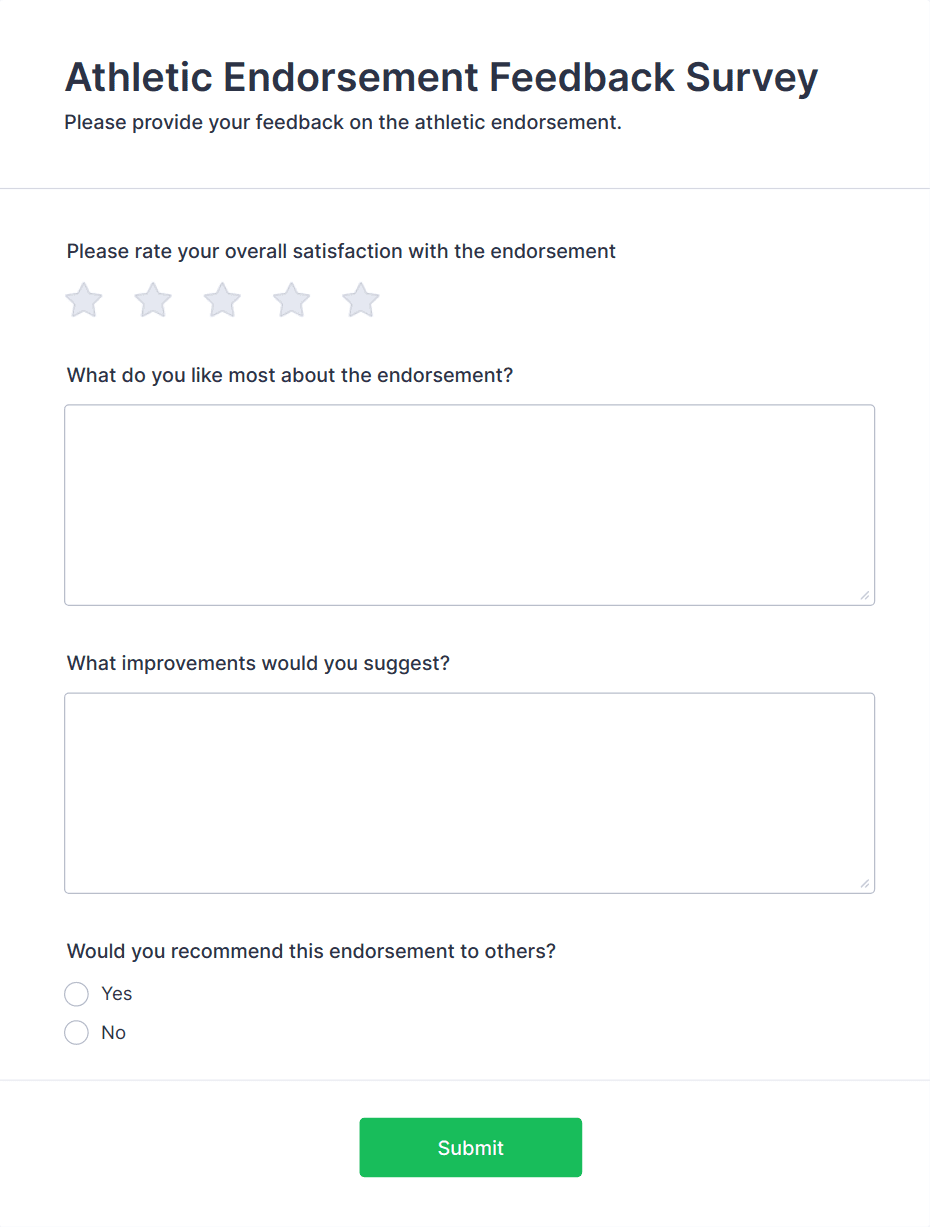The height and width of the screenshot is (1227, 930).
Task: Click the Athletic Endorsement Feedback Survey heading
Action: [441, 77]
